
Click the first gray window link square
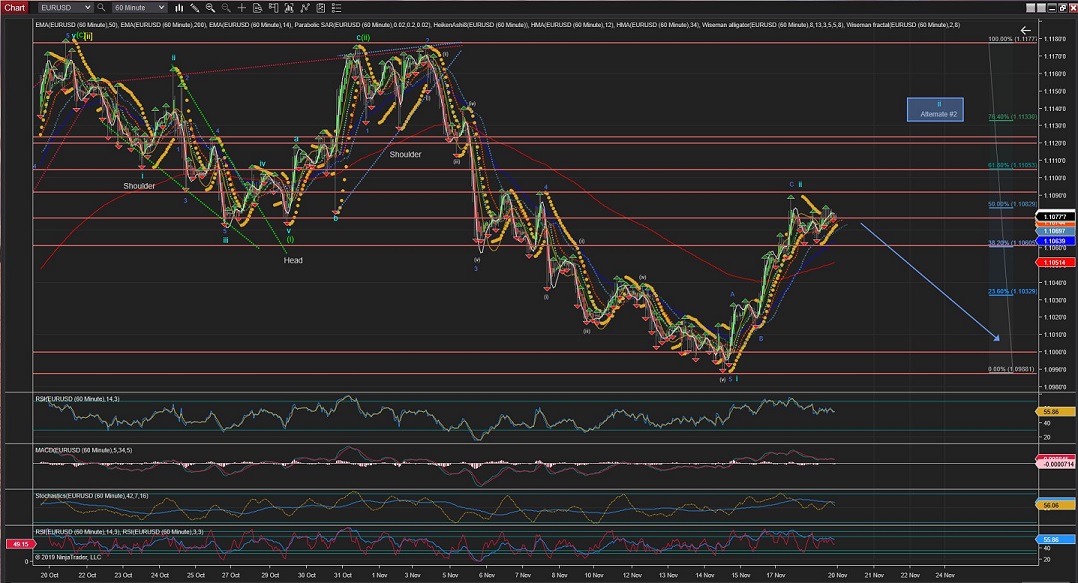pos(1031,8)
